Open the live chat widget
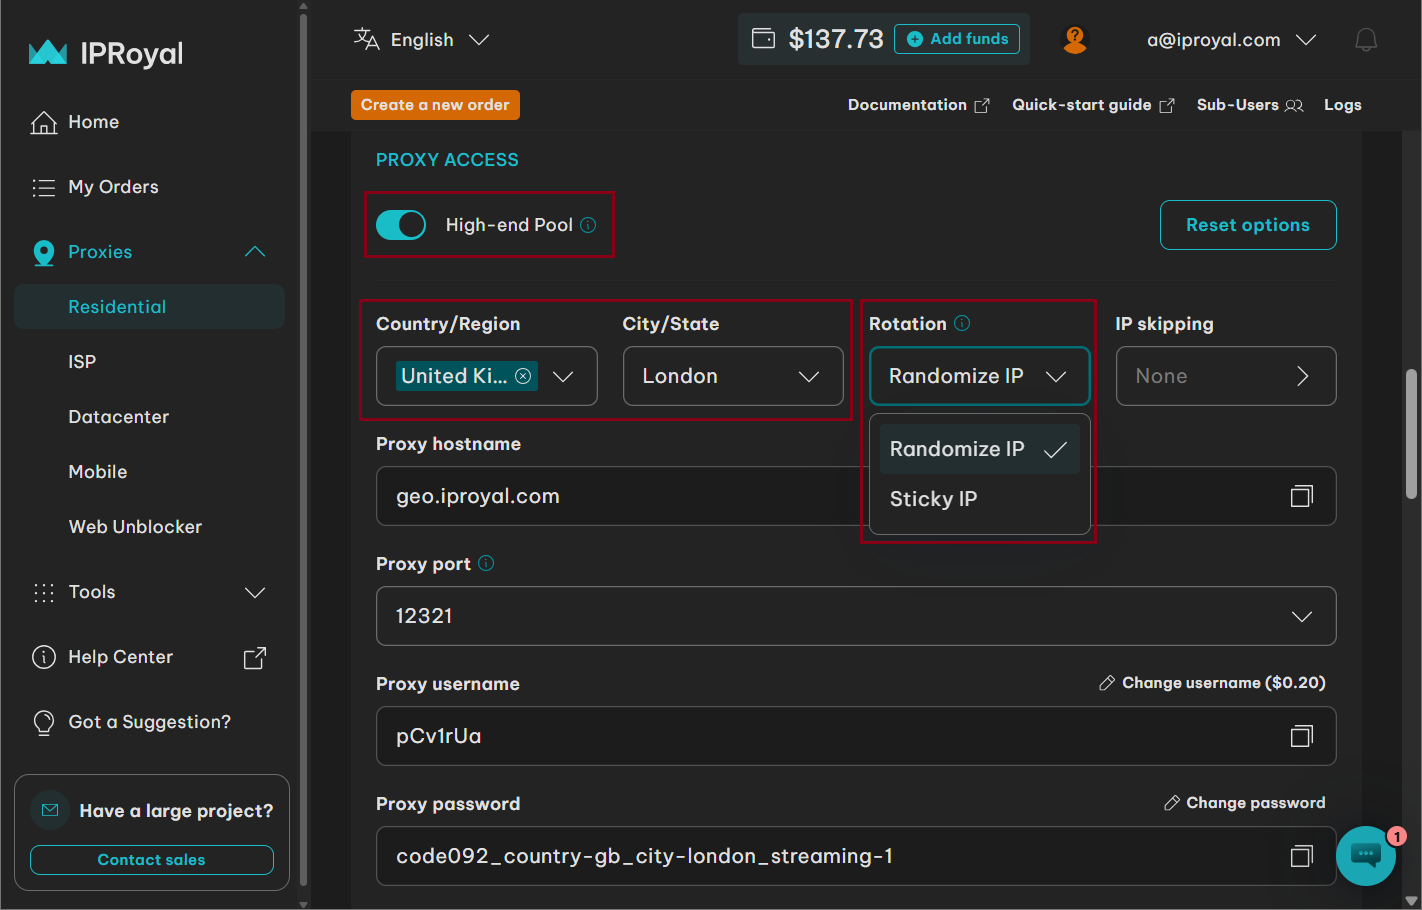This screenshot has height=910, width=1422. click(1365, 855)
